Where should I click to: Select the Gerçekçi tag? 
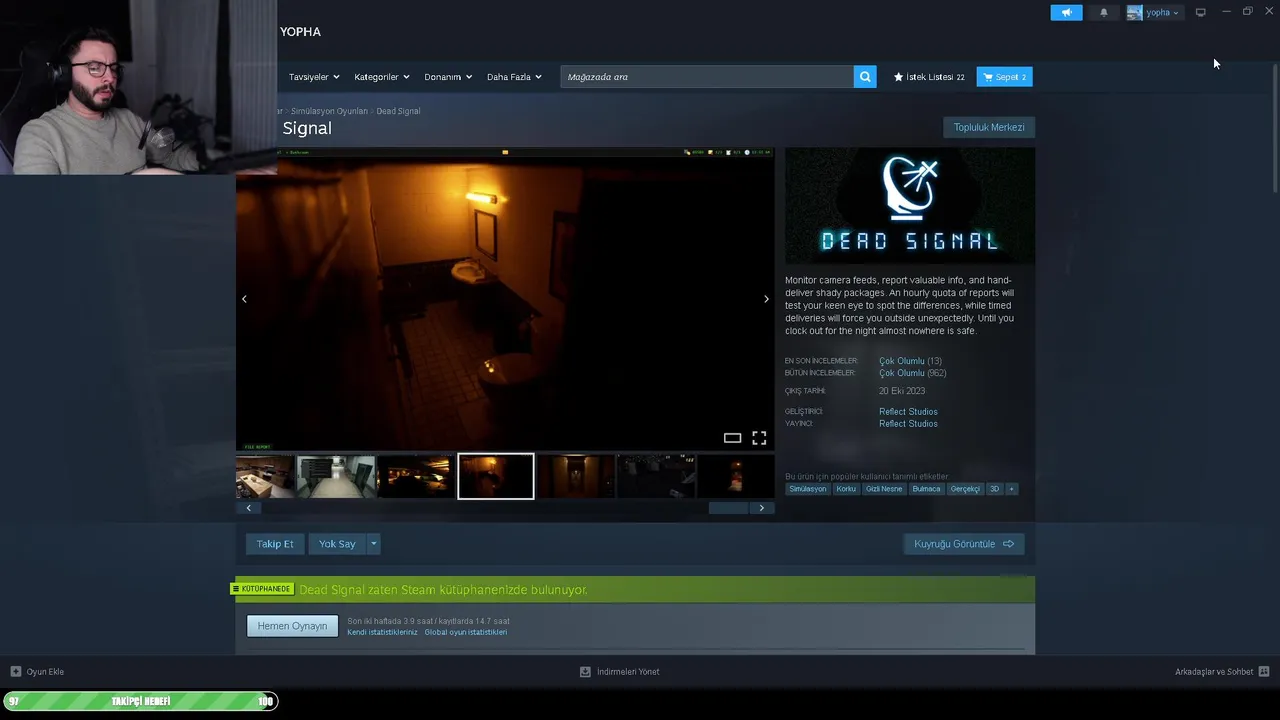pyautogui.click(x=965, y=489)
